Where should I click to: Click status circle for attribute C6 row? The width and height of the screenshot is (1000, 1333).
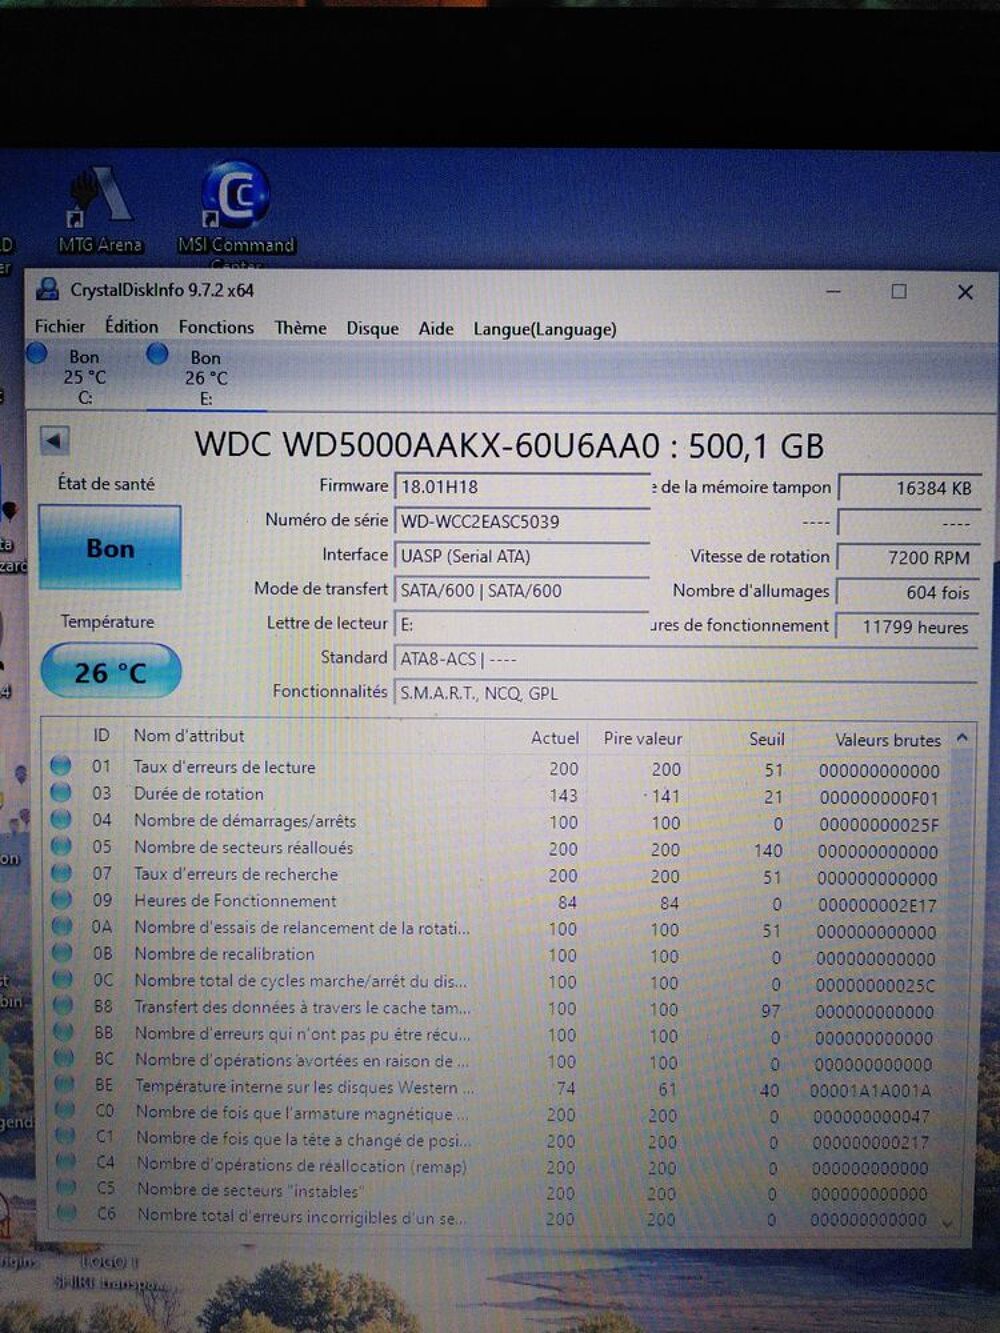pos(67,1213)
